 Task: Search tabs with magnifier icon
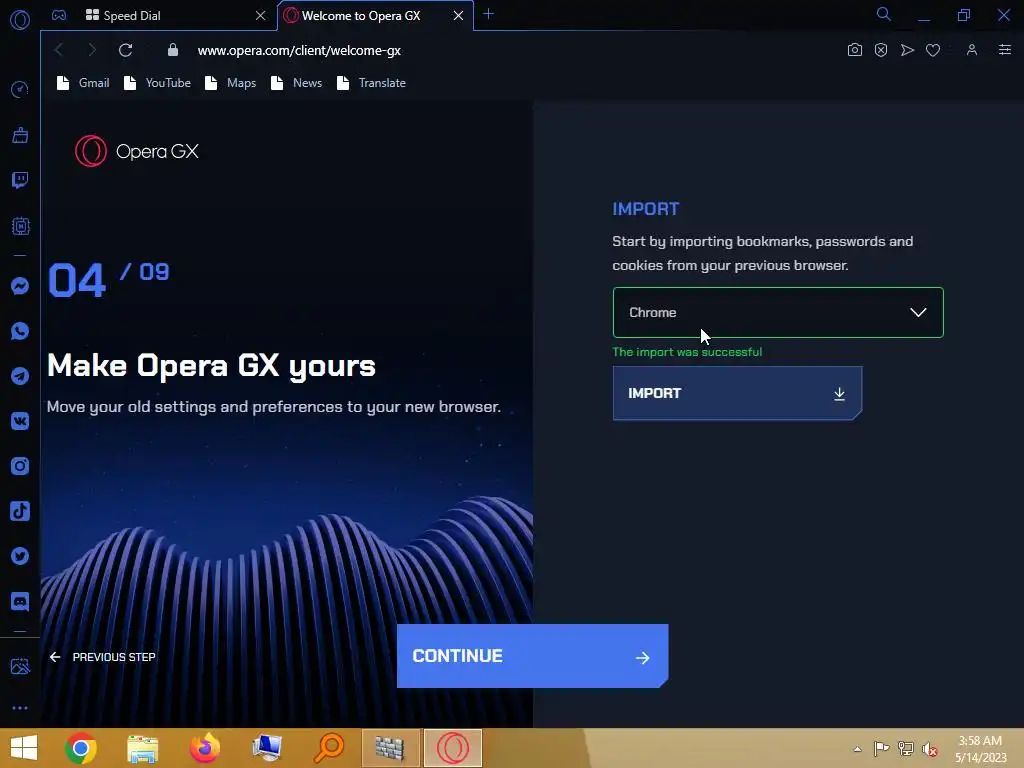(884, 14)
